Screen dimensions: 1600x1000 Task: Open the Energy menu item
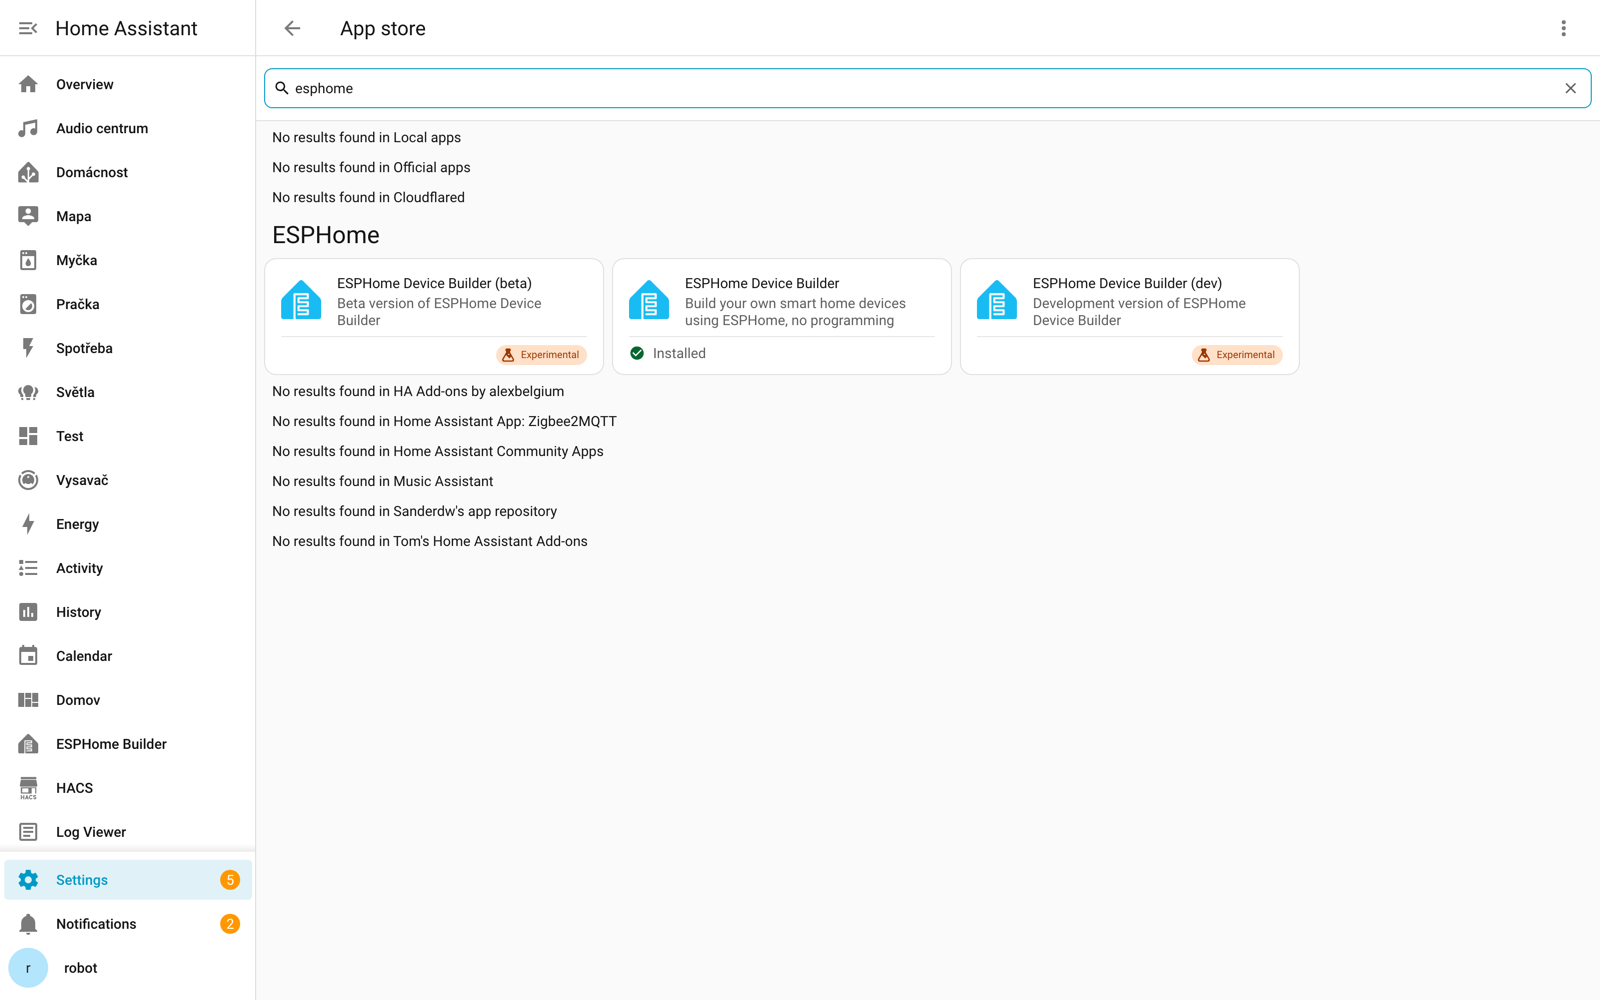[x=128, y=524]
